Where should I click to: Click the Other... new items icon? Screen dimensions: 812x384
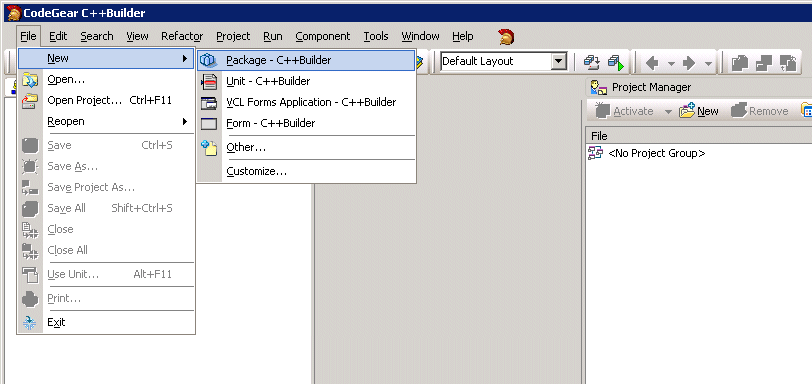[x=209, y=147]
